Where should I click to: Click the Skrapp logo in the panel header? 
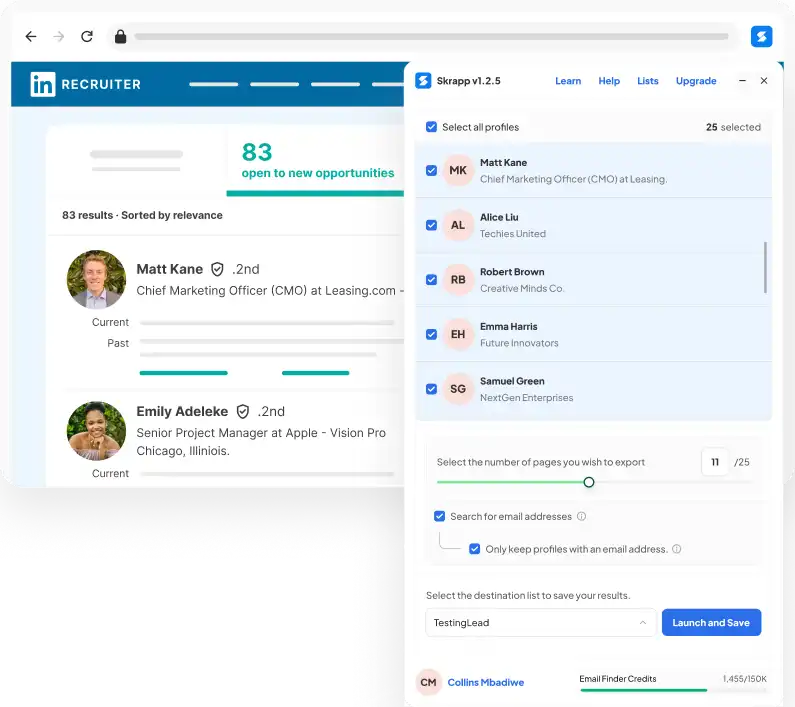point(423,81)
